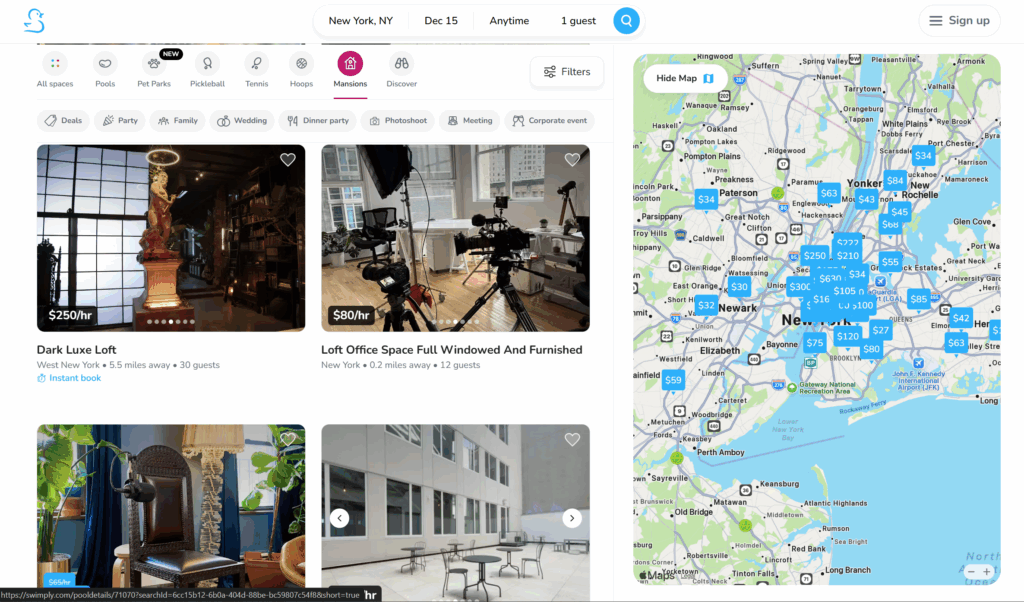1024x602 pixels.
Task: Select the Pet Parks category icon
Action: (x=155, y=64)
